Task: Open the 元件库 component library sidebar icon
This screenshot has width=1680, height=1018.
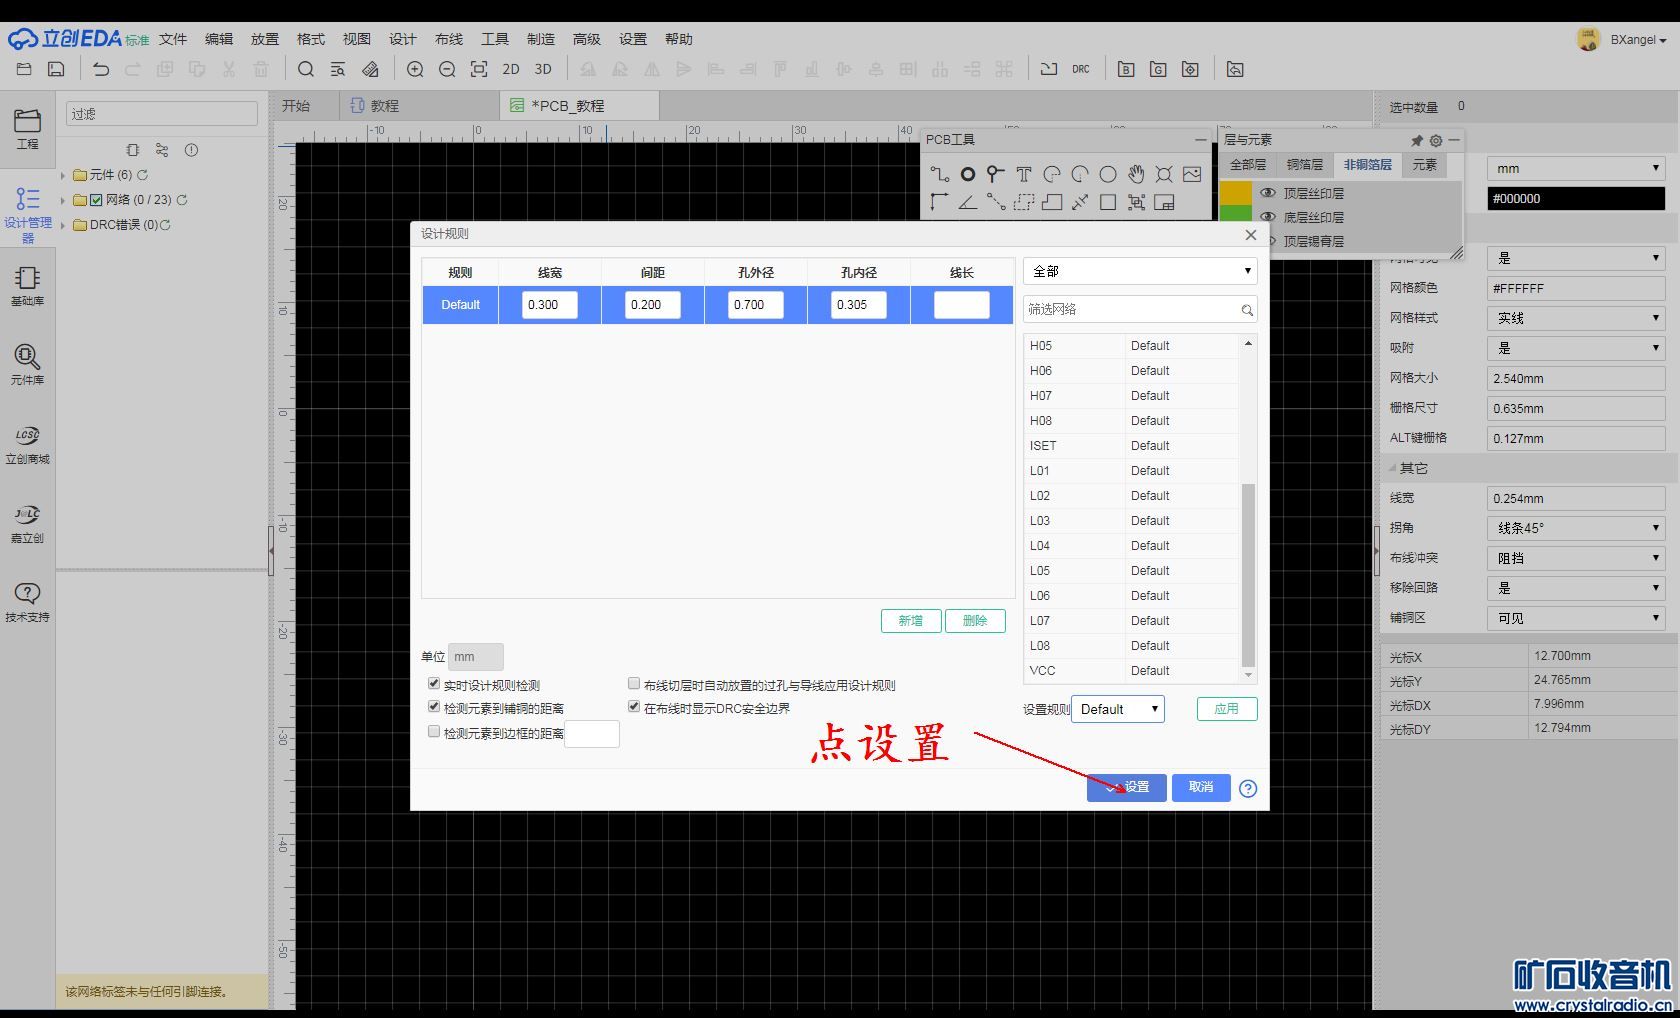Action: (27, 364)
